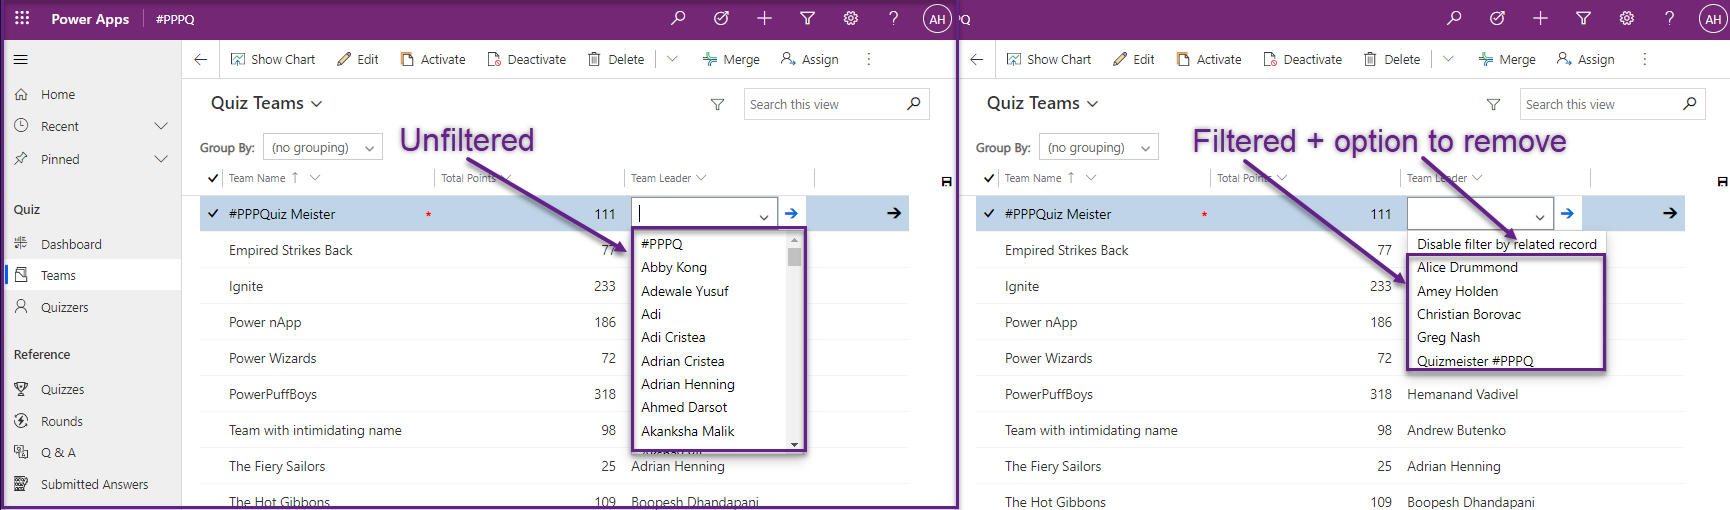Toggle select-all checkmark in left grid header
This screenshot has width=1730, height=510.
point(212,178)
